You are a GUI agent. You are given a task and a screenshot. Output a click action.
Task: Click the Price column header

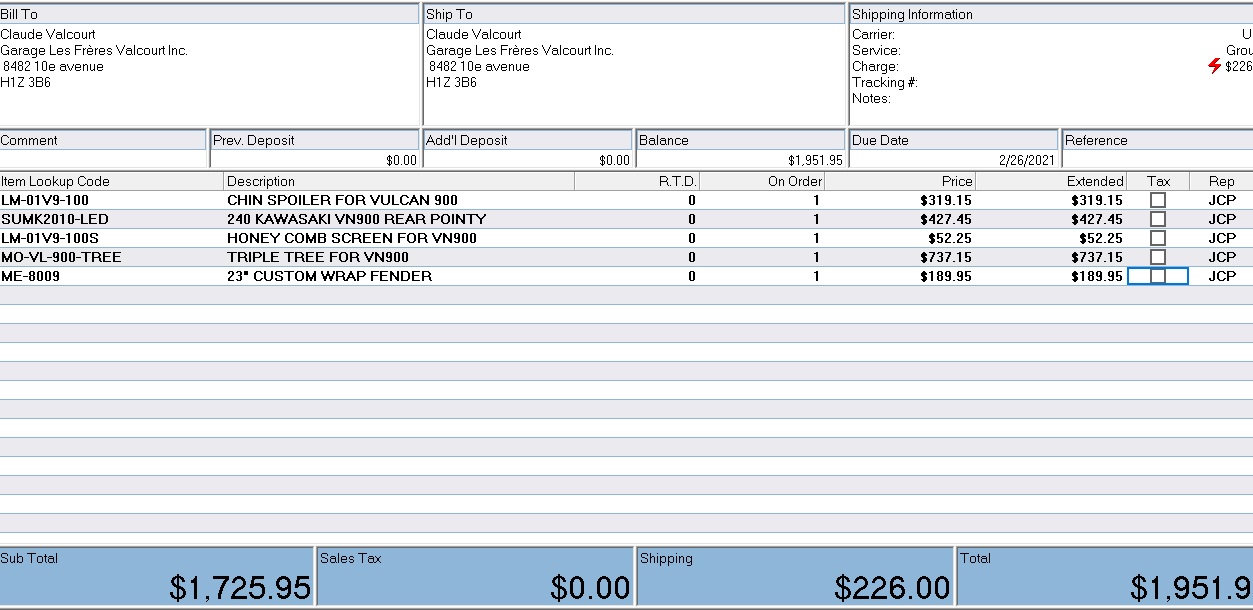[900, 181]
